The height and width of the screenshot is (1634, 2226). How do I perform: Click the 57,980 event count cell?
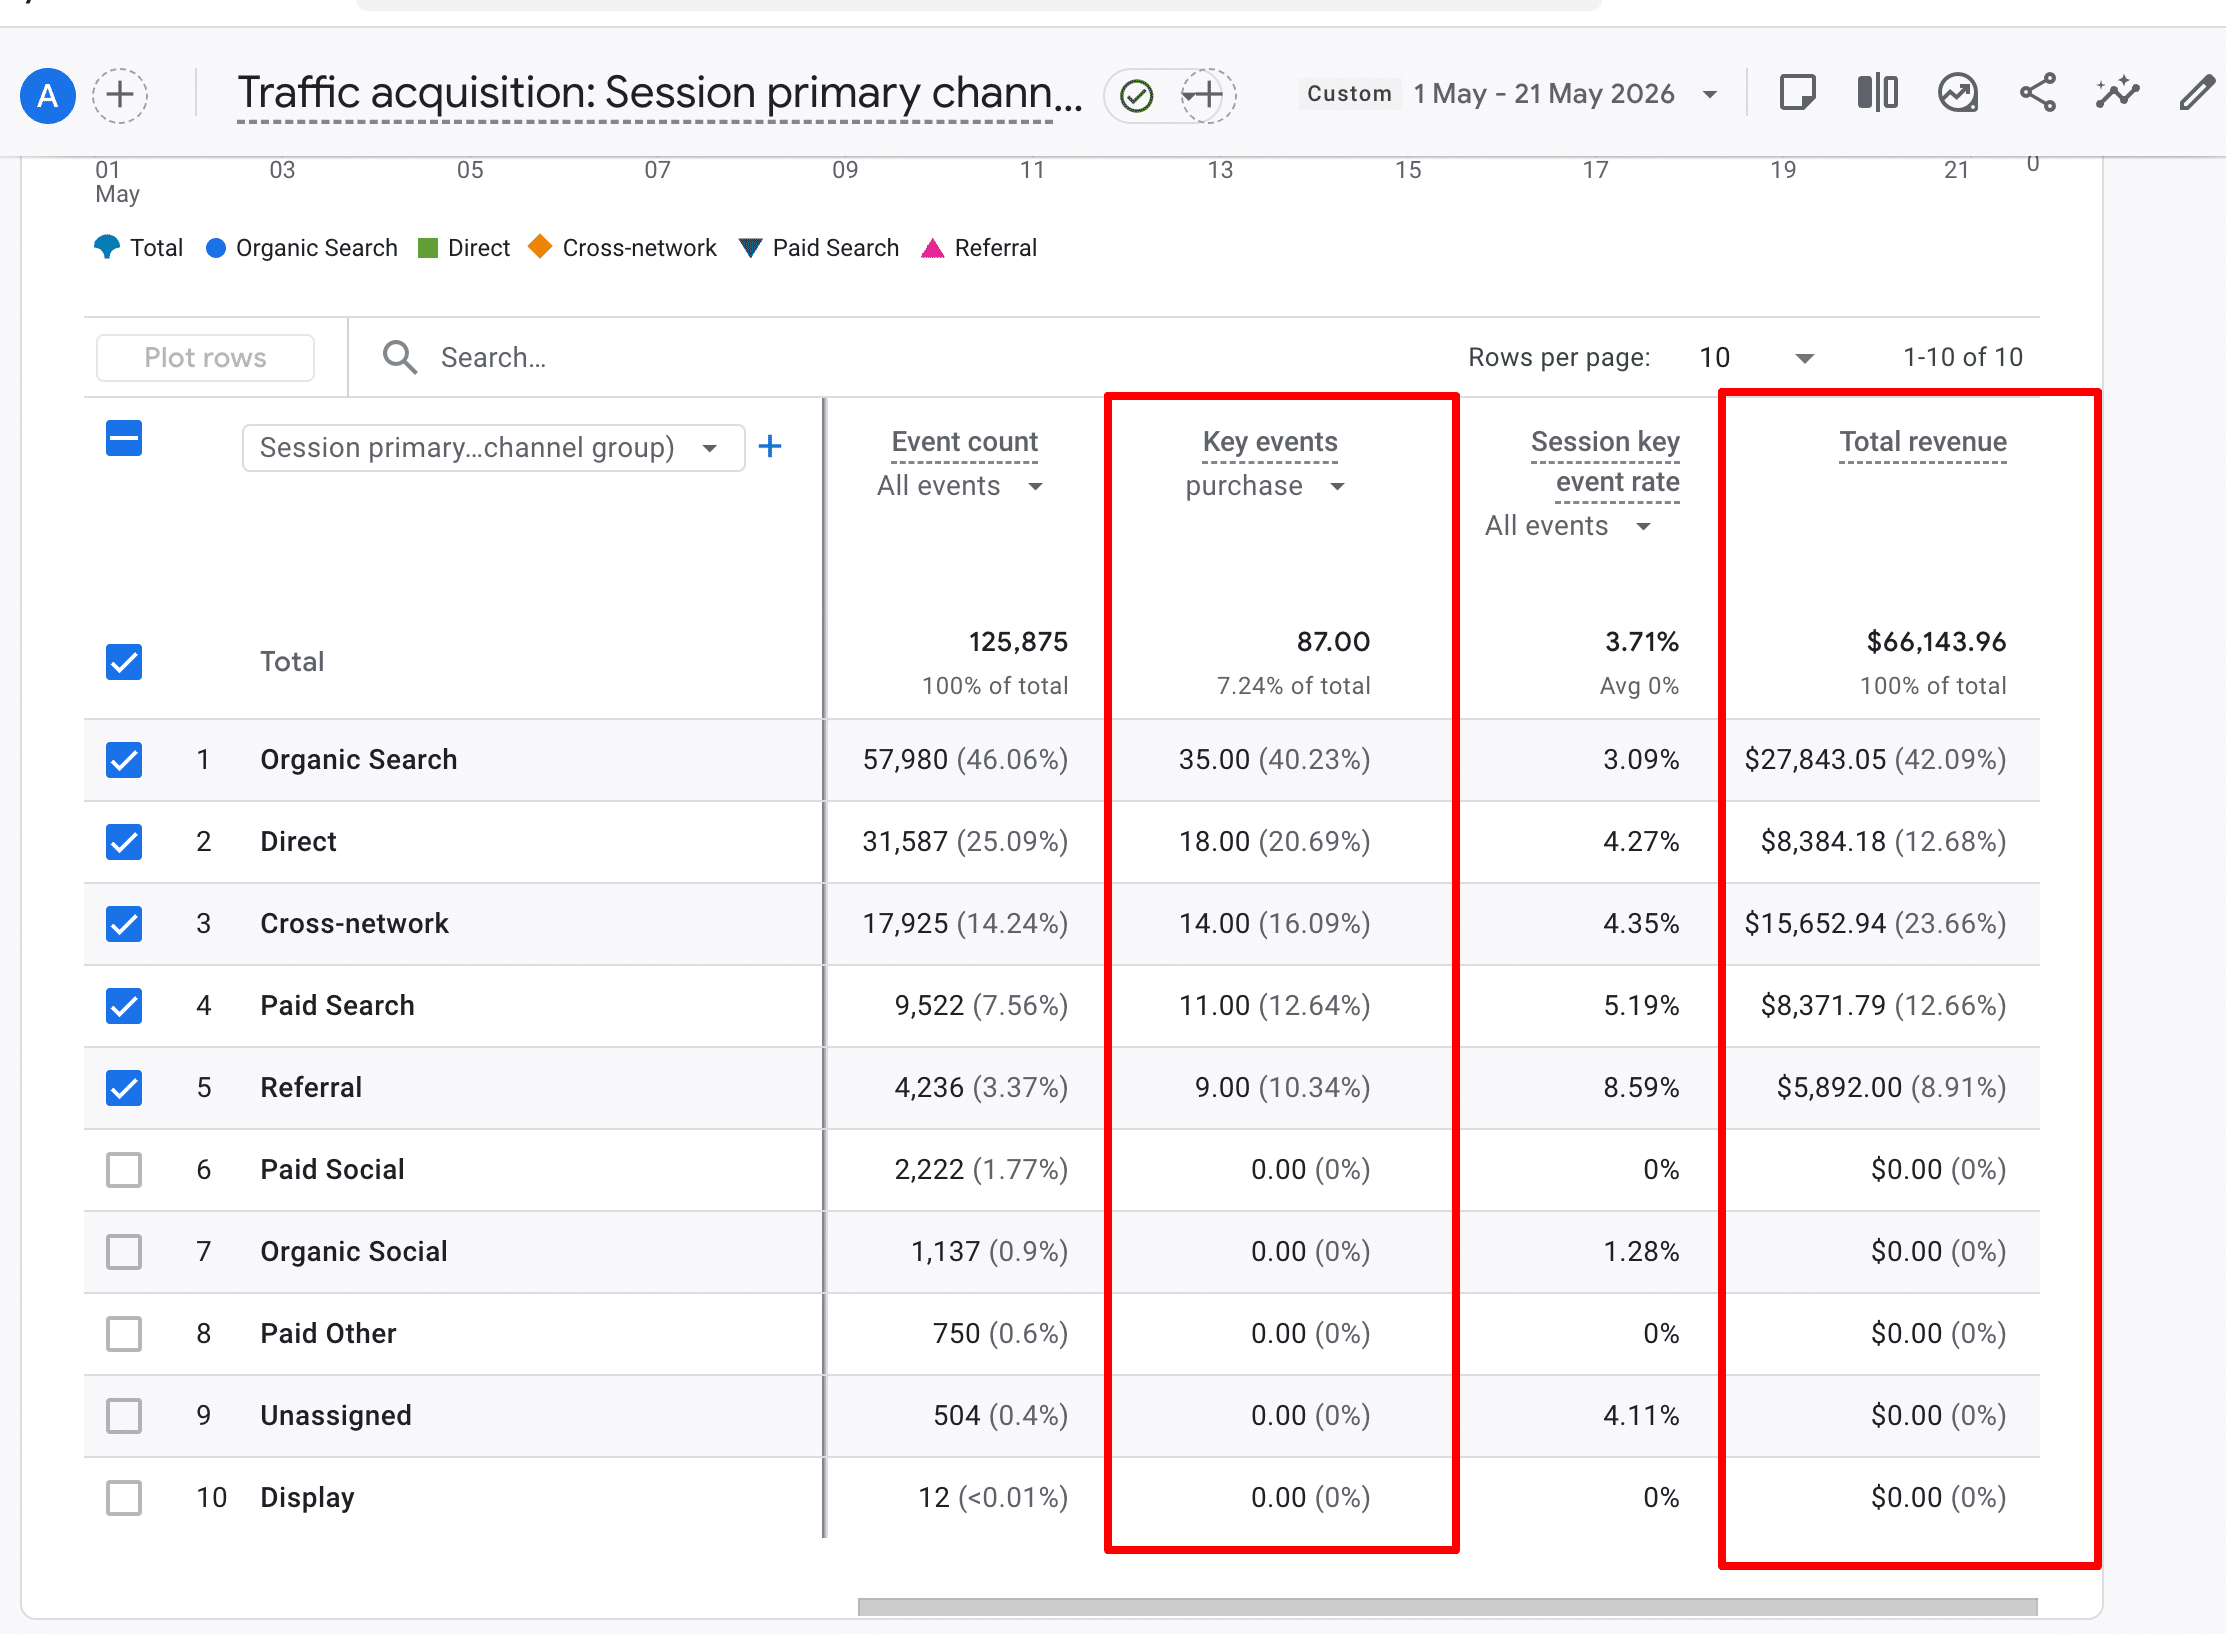coord(965,760)
